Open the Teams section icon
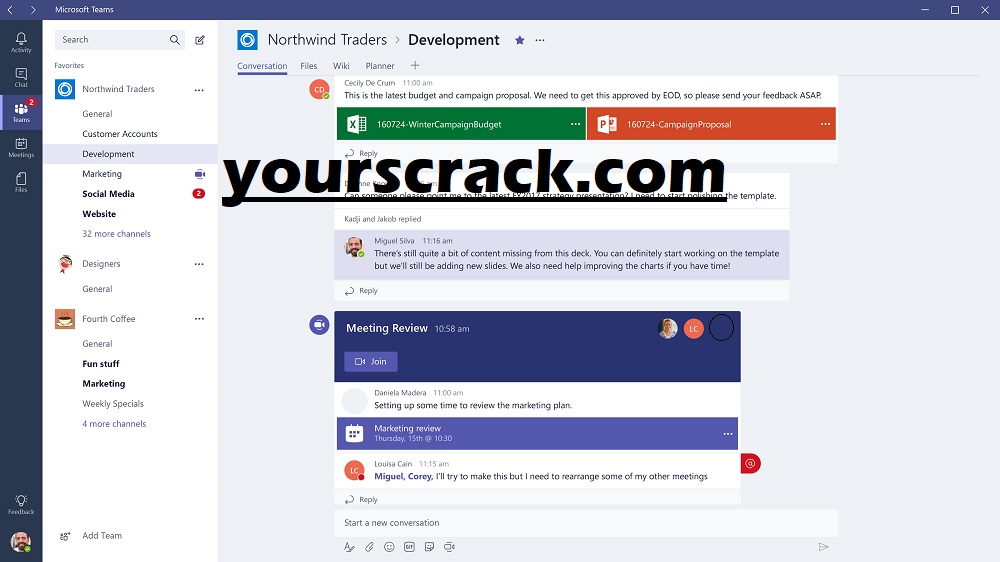Image resolution: width=1000 pixels, height=562 pixels. coord(21,112)
